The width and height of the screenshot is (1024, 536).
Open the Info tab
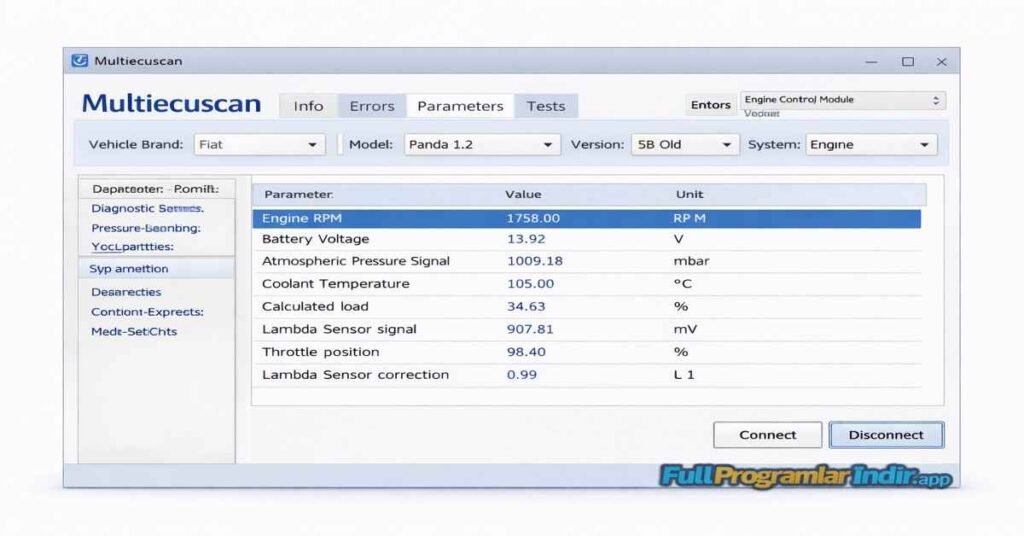[x=308, y=106]
